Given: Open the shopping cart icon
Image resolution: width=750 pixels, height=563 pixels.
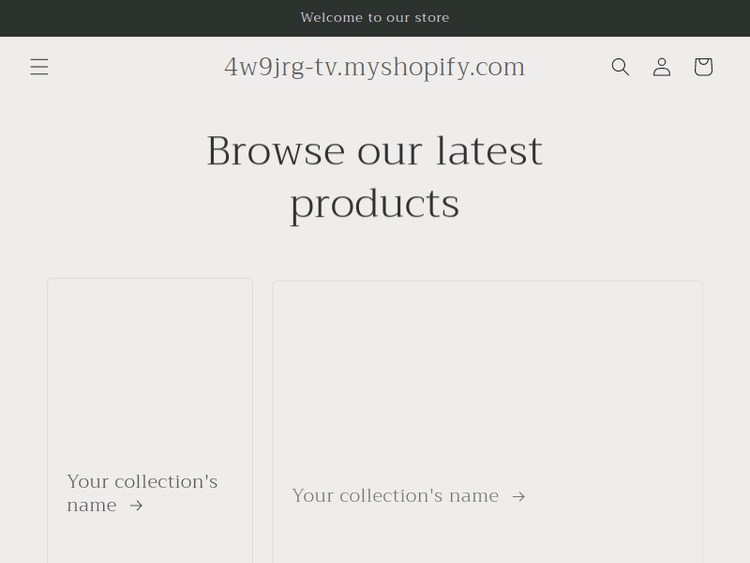Looking at the screenshot, I should point(703,67).
